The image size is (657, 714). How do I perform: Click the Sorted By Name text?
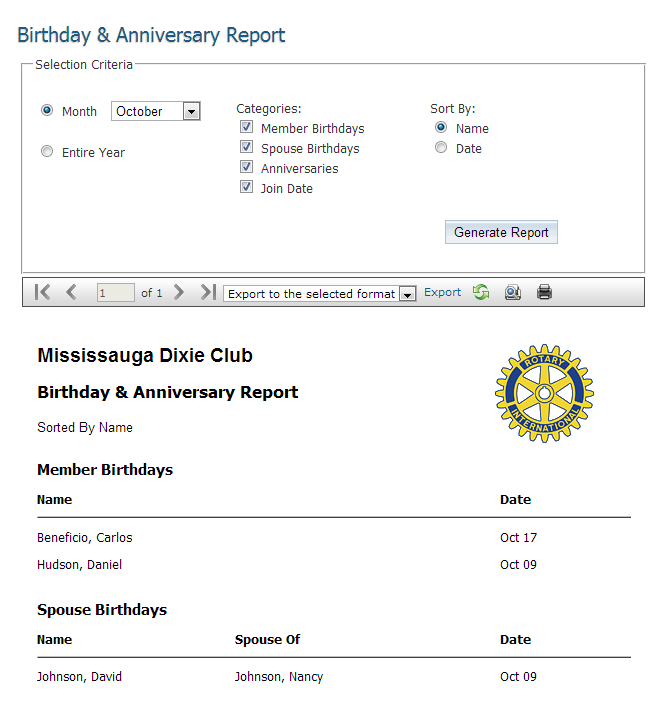tap(85, 428)
